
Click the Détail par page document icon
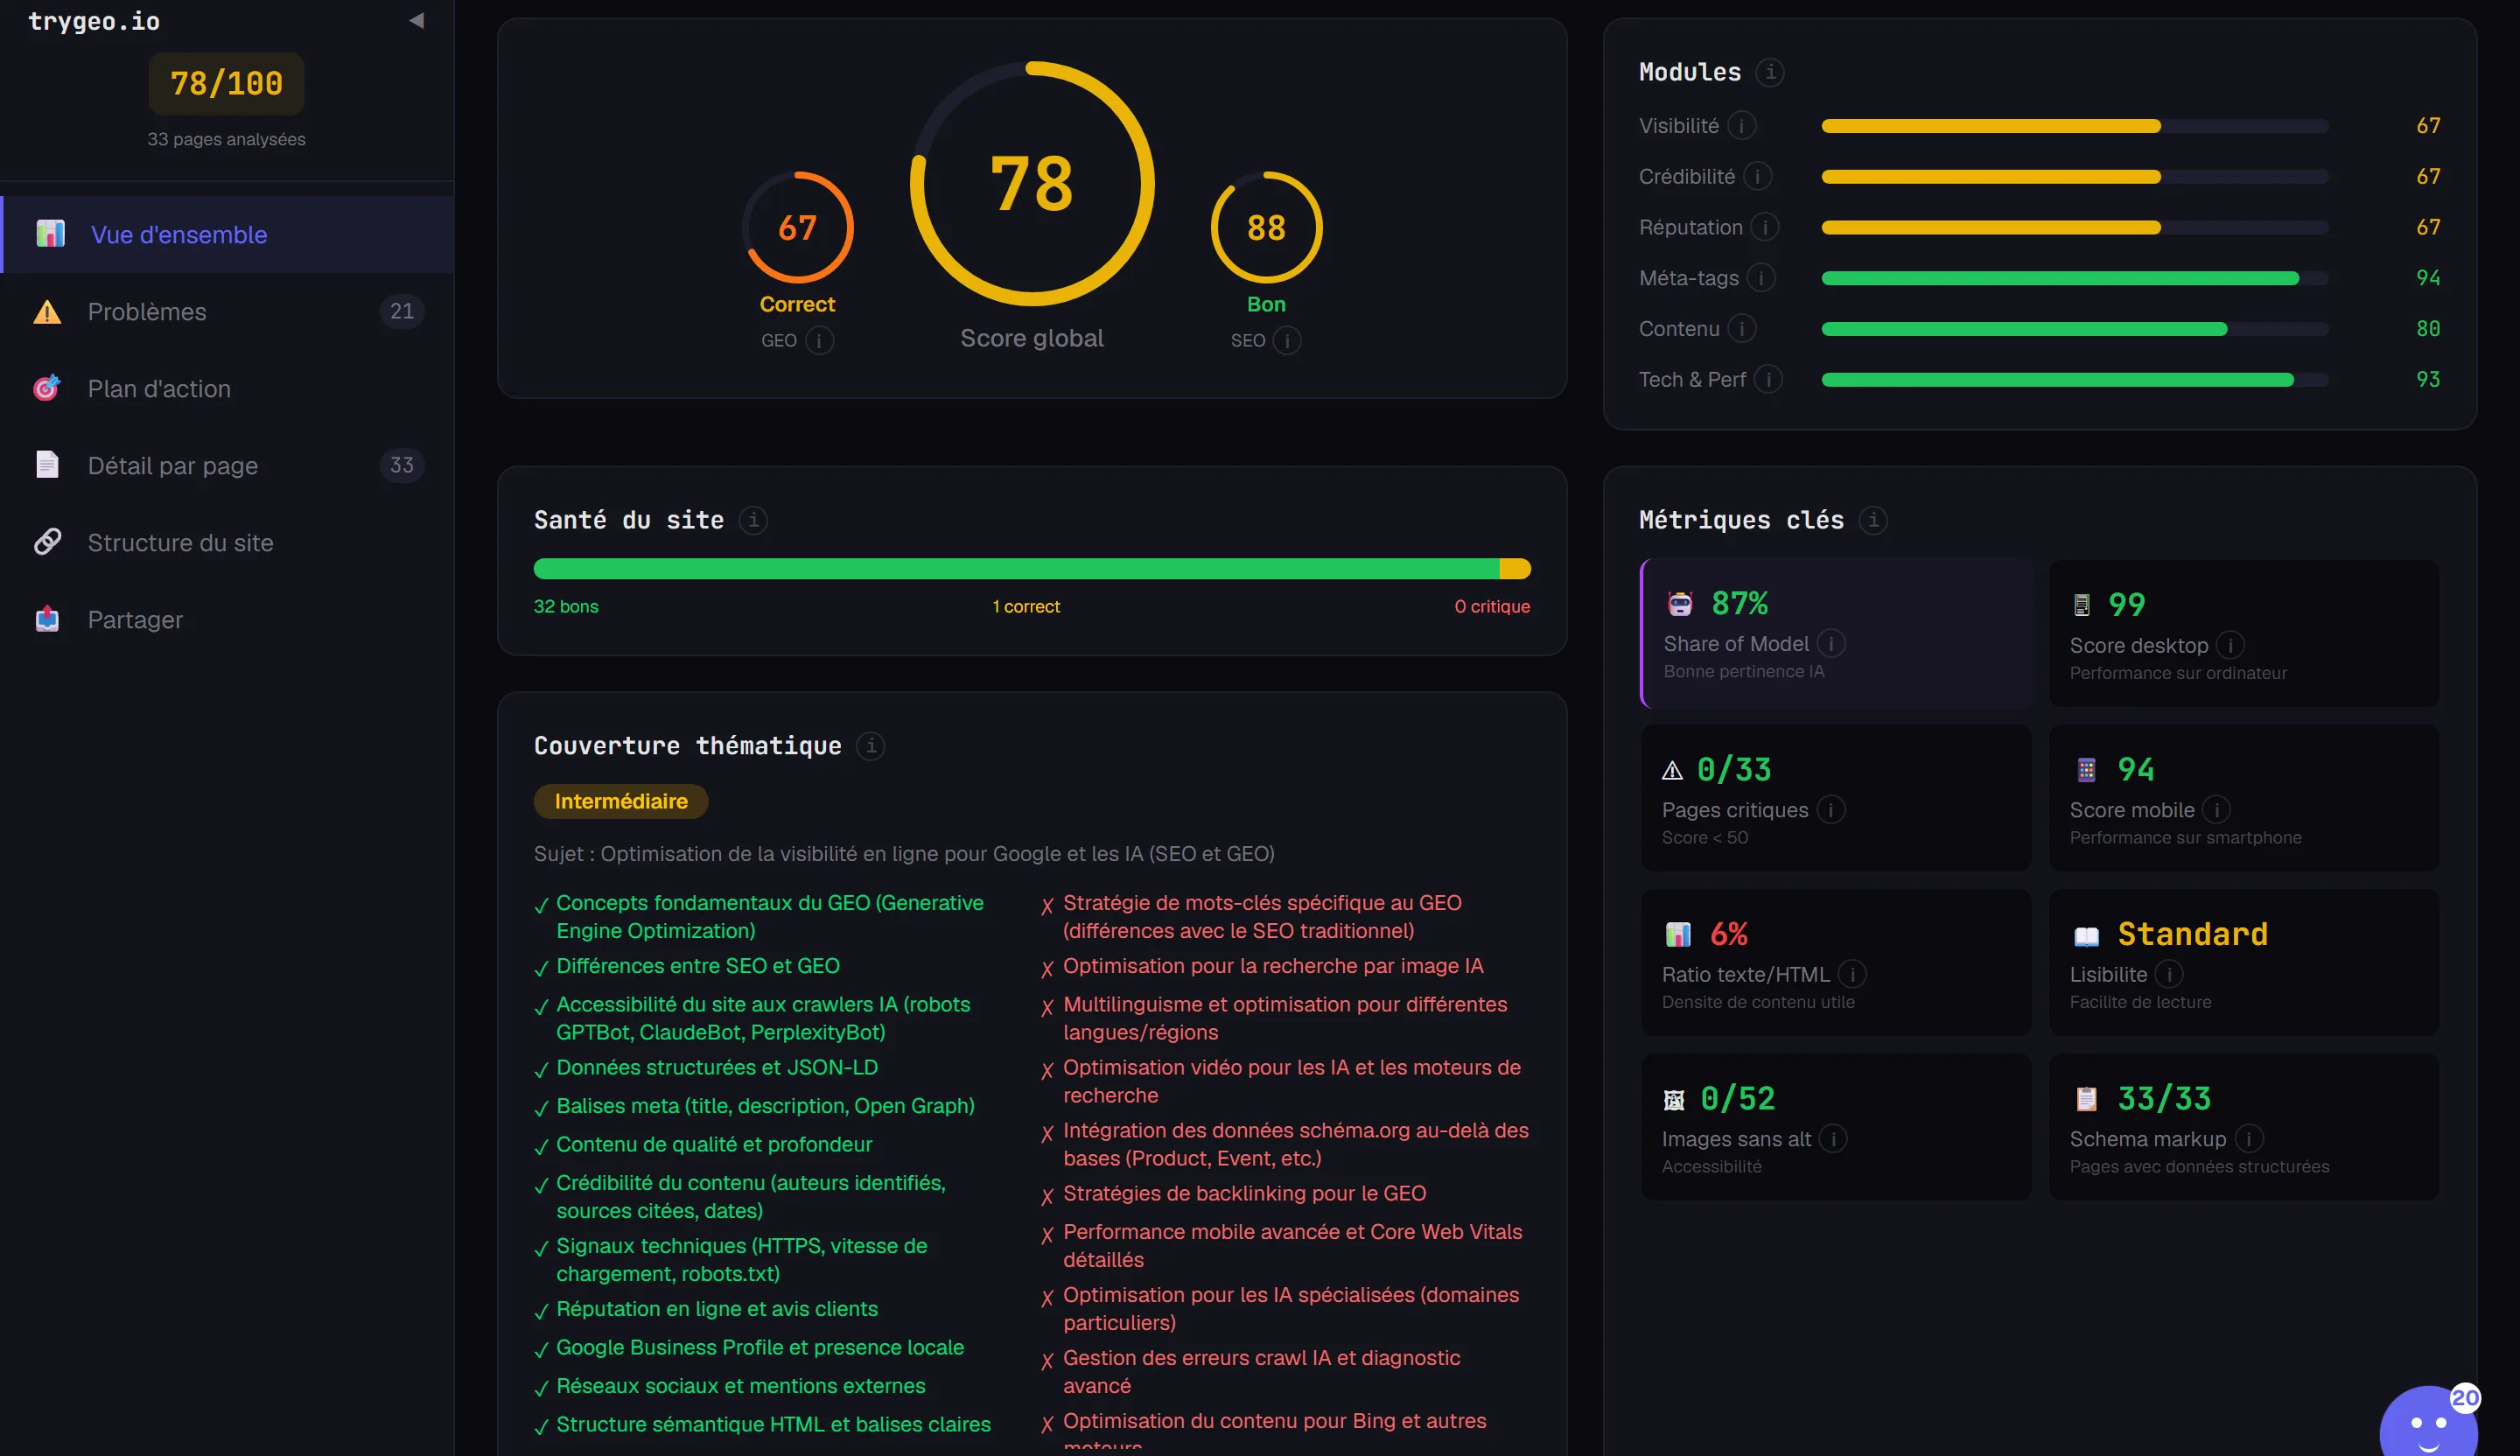(47, 465)
